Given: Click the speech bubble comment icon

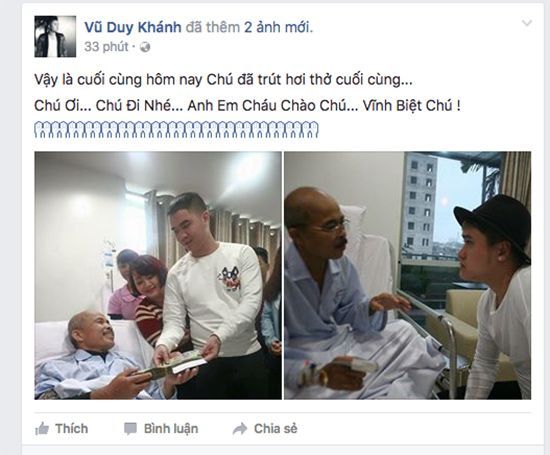Looking at the screenshot, I should [x=130, y=429].
